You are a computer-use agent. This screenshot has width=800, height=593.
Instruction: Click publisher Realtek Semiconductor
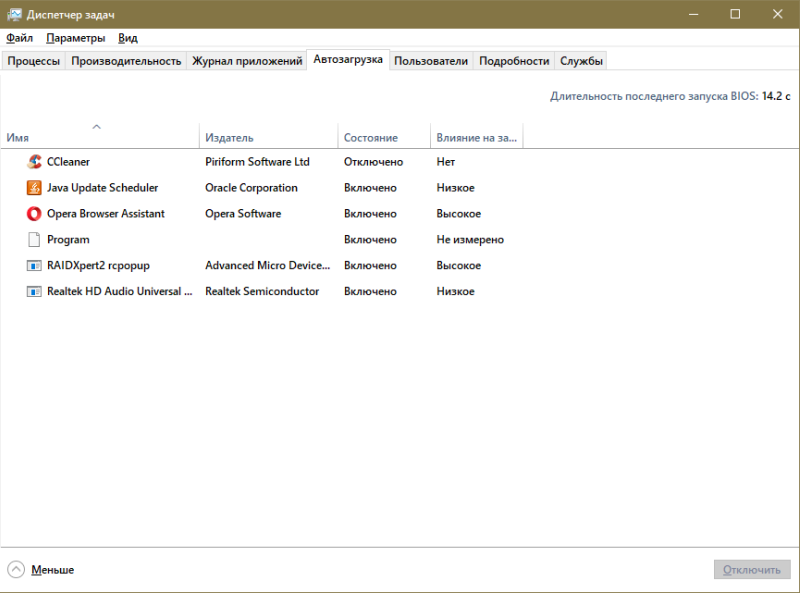262,291
